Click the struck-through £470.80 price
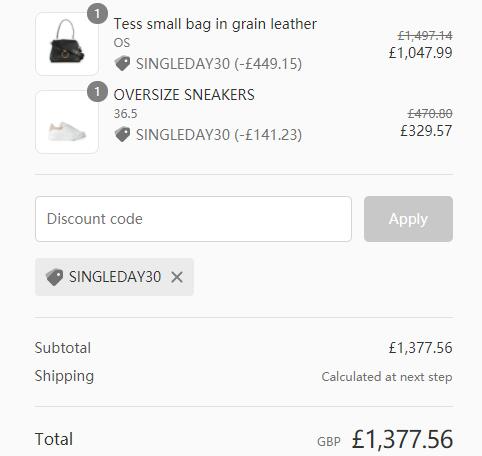Viewport: 482px width, 456px height. pos(430,114)
